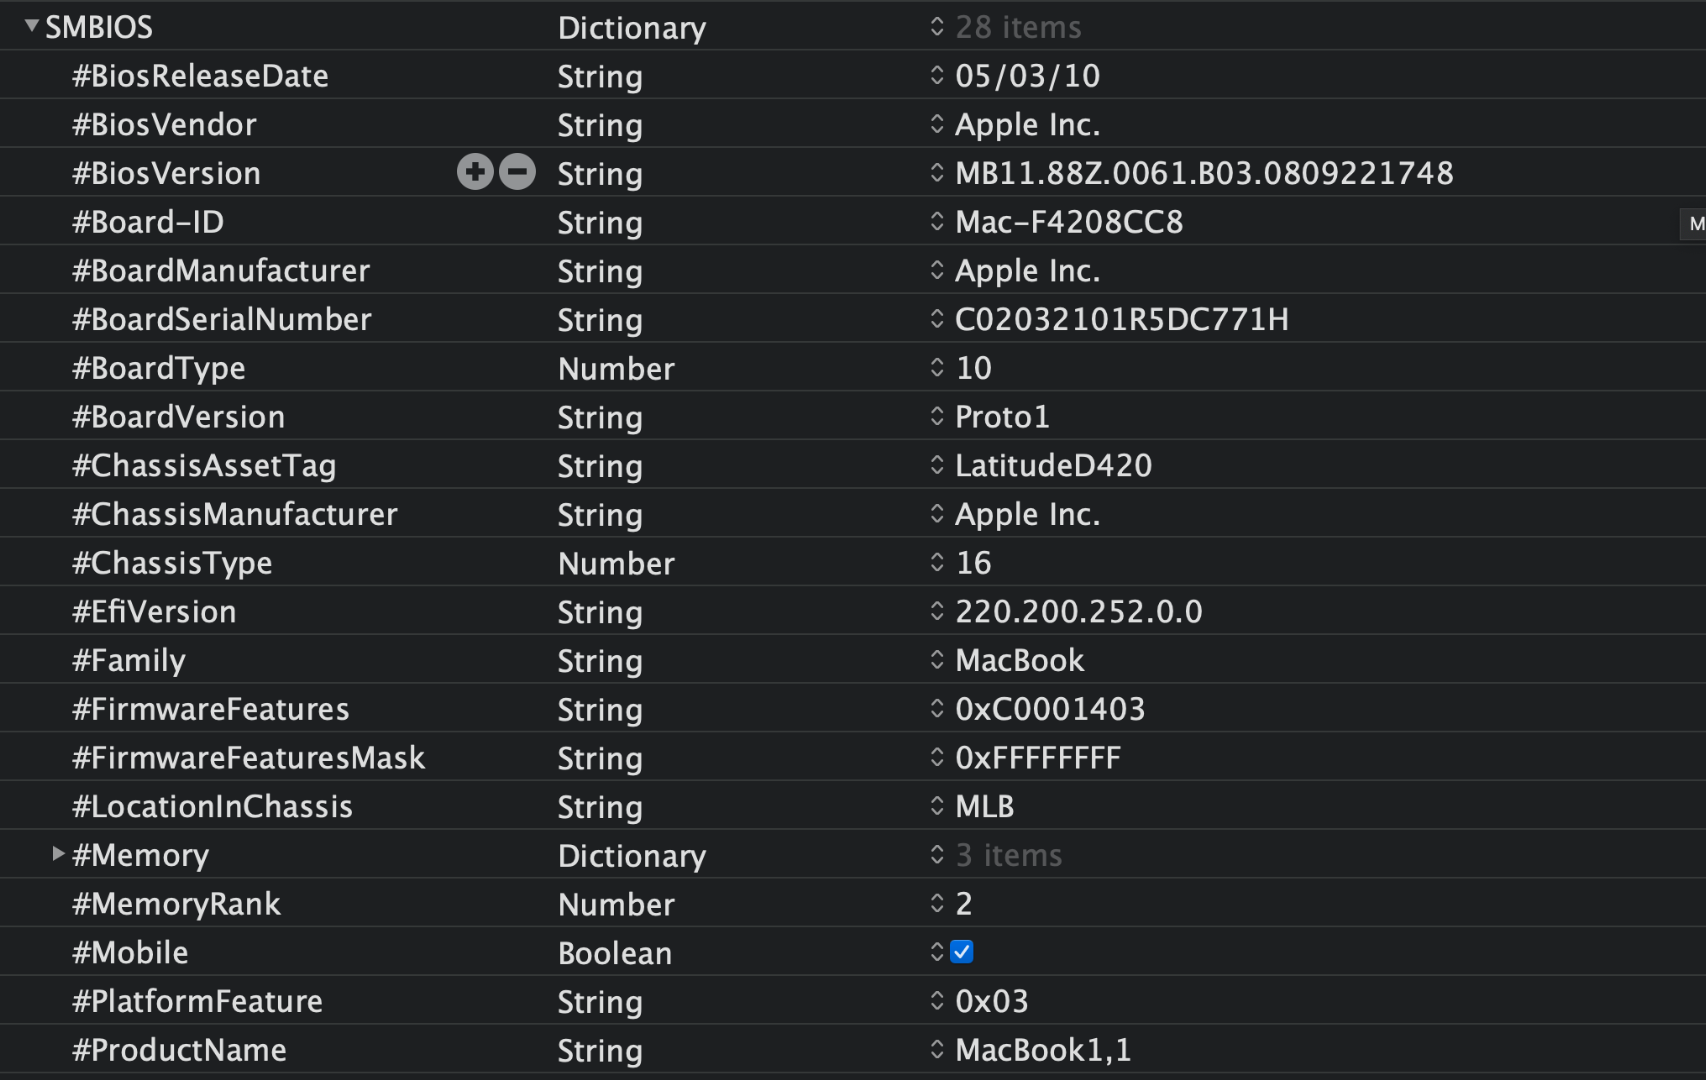The width and height of the screenshot is (1706, 1080).
Task: Click the plus icon on the #BiosVersion row
Action: 475,172
